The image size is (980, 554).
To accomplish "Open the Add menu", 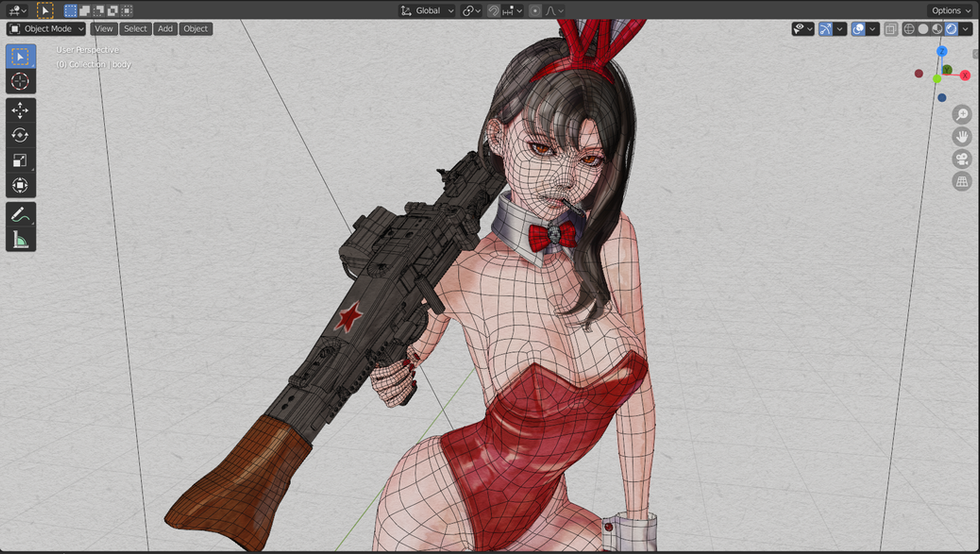I will pyautogui.click(x=165, y=29).
